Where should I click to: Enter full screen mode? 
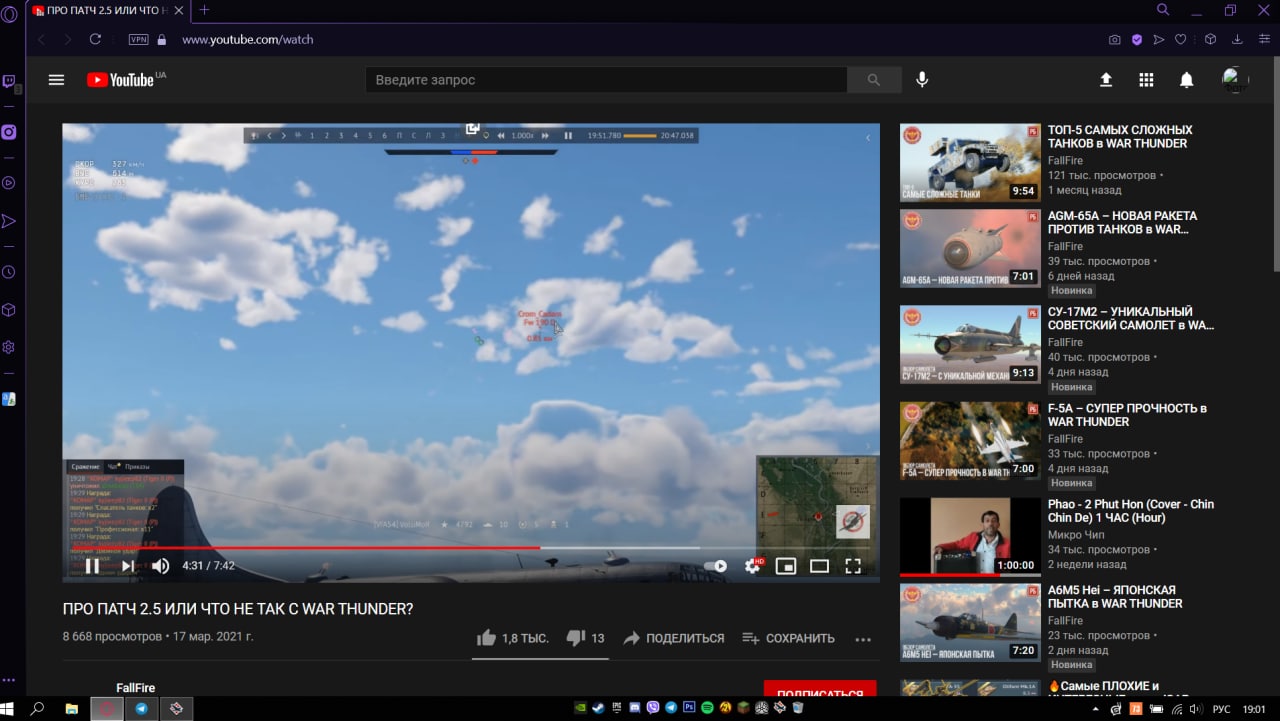[x=853, y=566]
